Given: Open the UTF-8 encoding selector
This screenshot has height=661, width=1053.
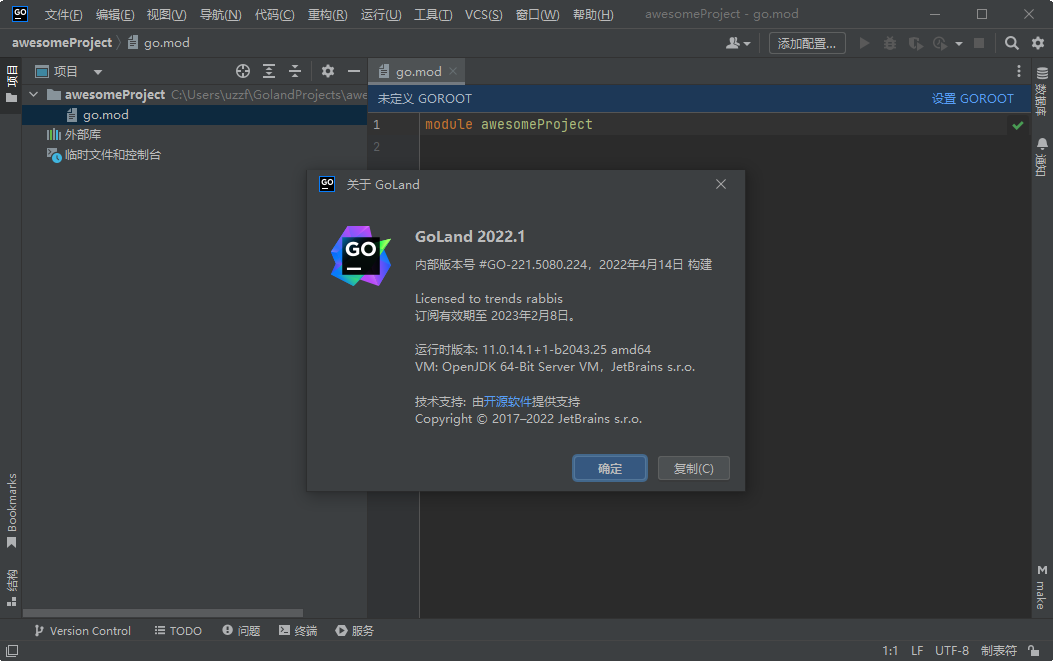Looking at the screenshot, I should pos(952,650).
